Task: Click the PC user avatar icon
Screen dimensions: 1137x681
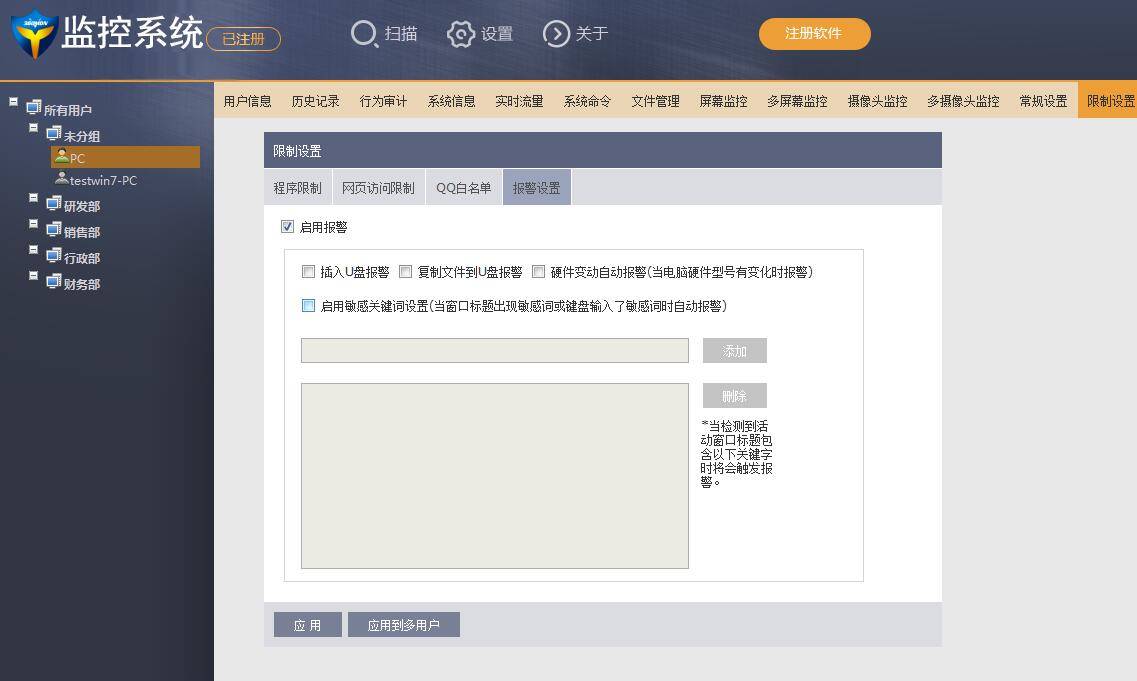Action: (62, 156)
